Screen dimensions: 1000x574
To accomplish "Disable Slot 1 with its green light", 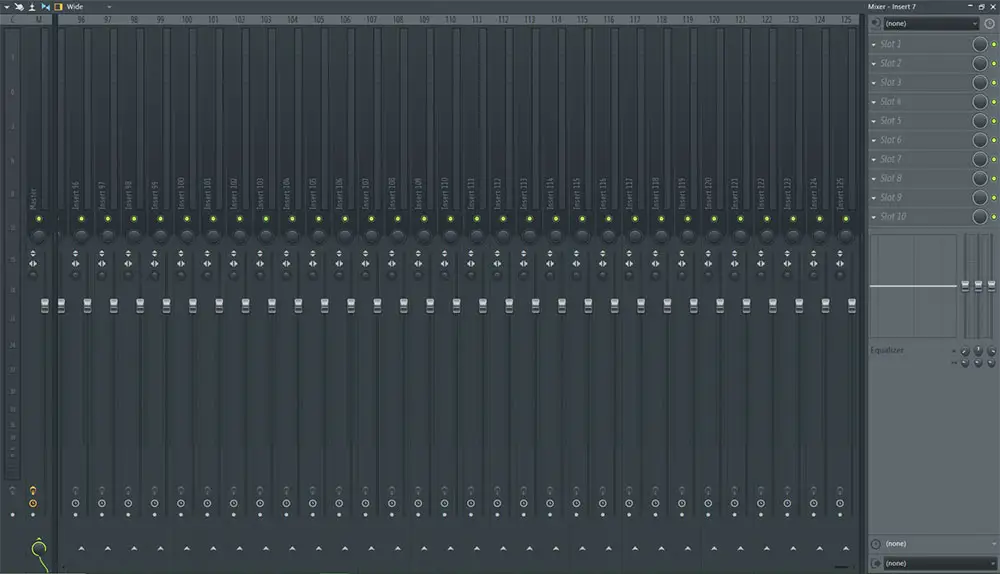I will pyautogui.click(x=993, y=44).
